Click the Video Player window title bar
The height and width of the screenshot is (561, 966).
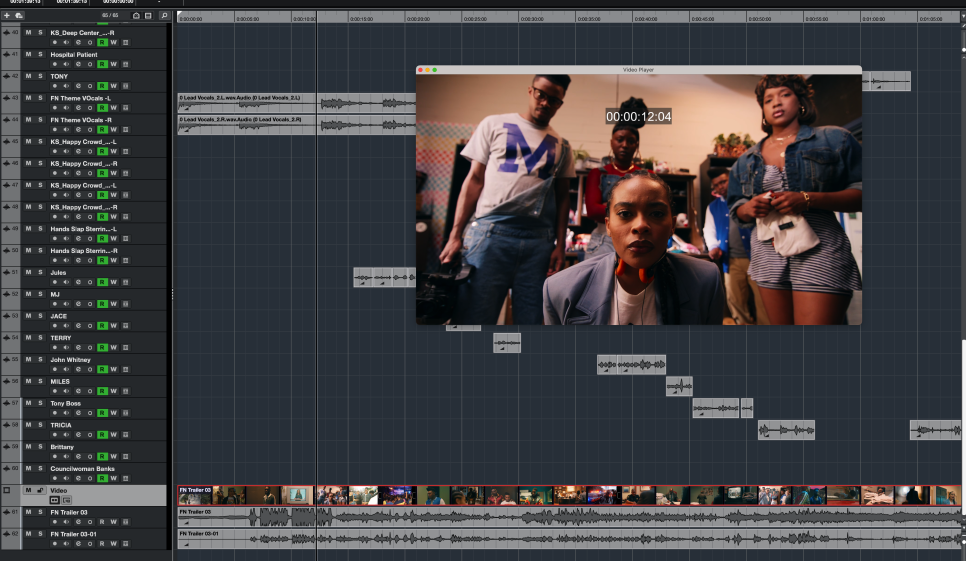638,70
